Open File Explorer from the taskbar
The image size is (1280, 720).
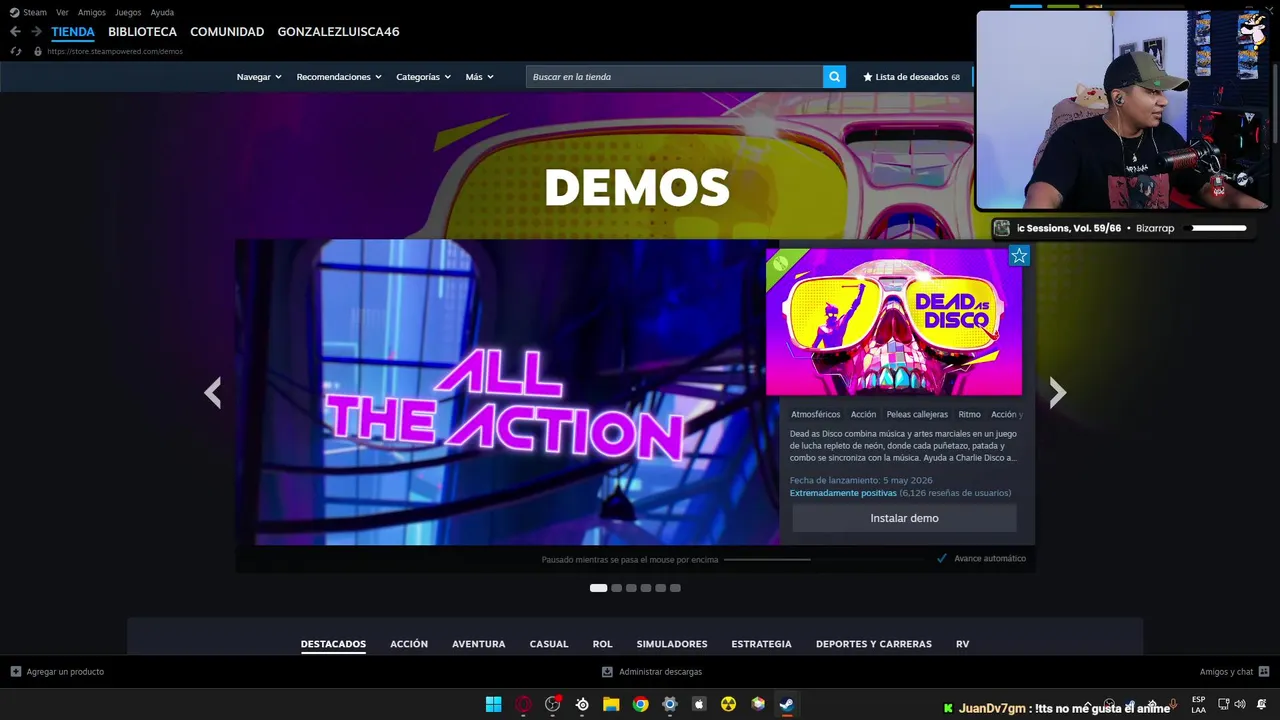pyautogui.click(x=611, y=704)
